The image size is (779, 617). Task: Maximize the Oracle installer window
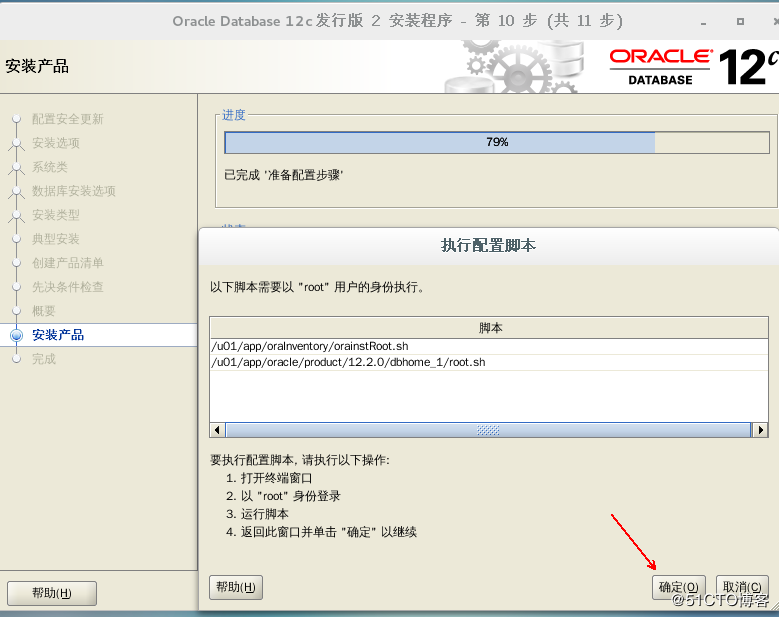(740, 21)
